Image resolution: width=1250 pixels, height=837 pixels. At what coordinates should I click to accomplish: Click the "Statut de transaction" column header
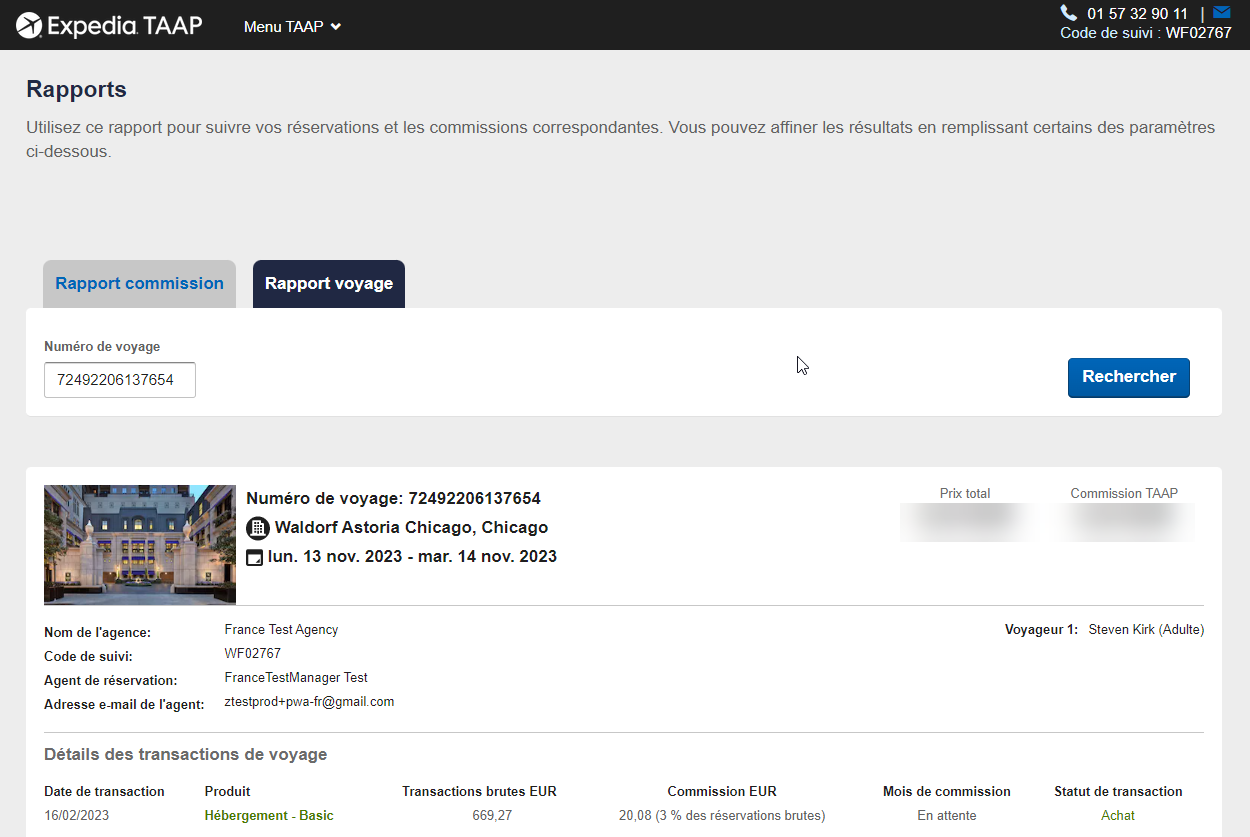click(1118, 792)
